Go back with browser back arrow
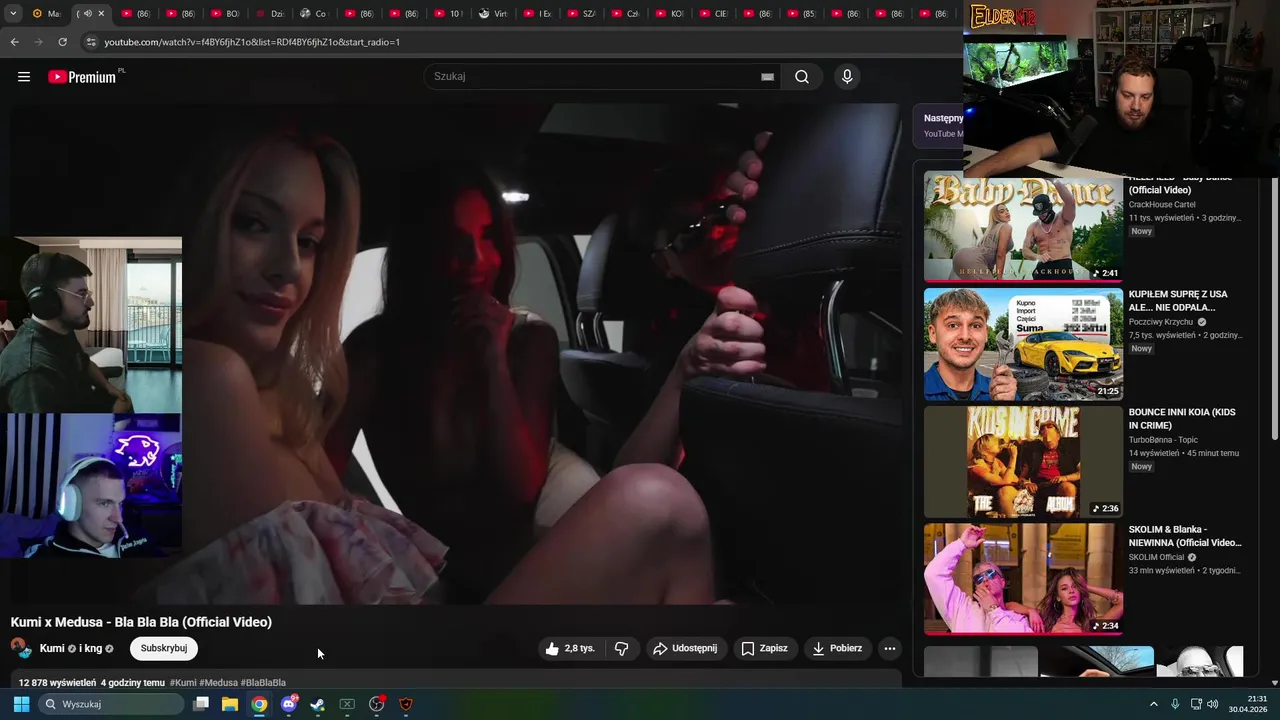 pyautogui.click(x=14, y=42)
